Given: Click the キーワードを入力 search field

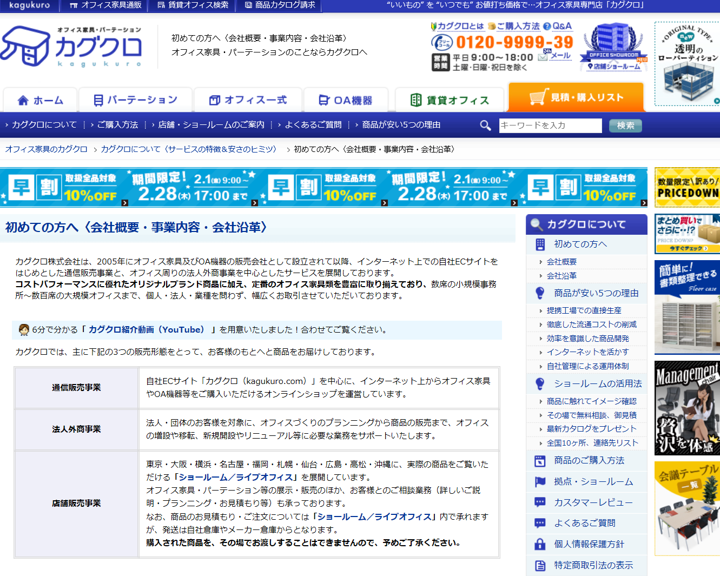Looking at the screenshot, I should click(550, 125).
